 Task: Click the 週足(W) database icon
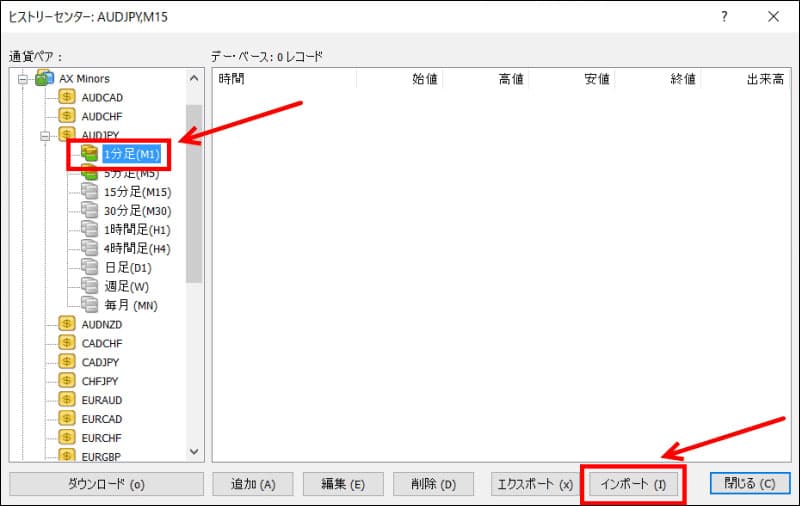coord(89,286)
